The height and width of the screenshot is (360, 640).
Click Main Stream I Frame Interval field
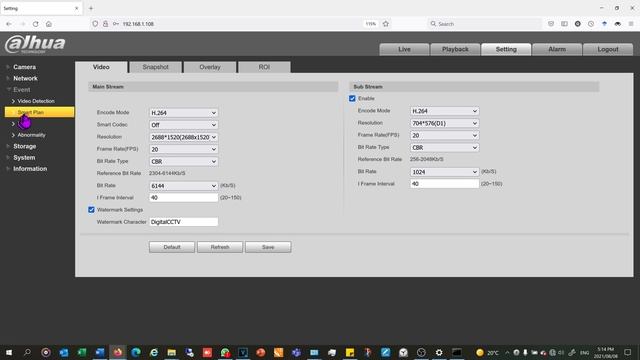point(183,198)
